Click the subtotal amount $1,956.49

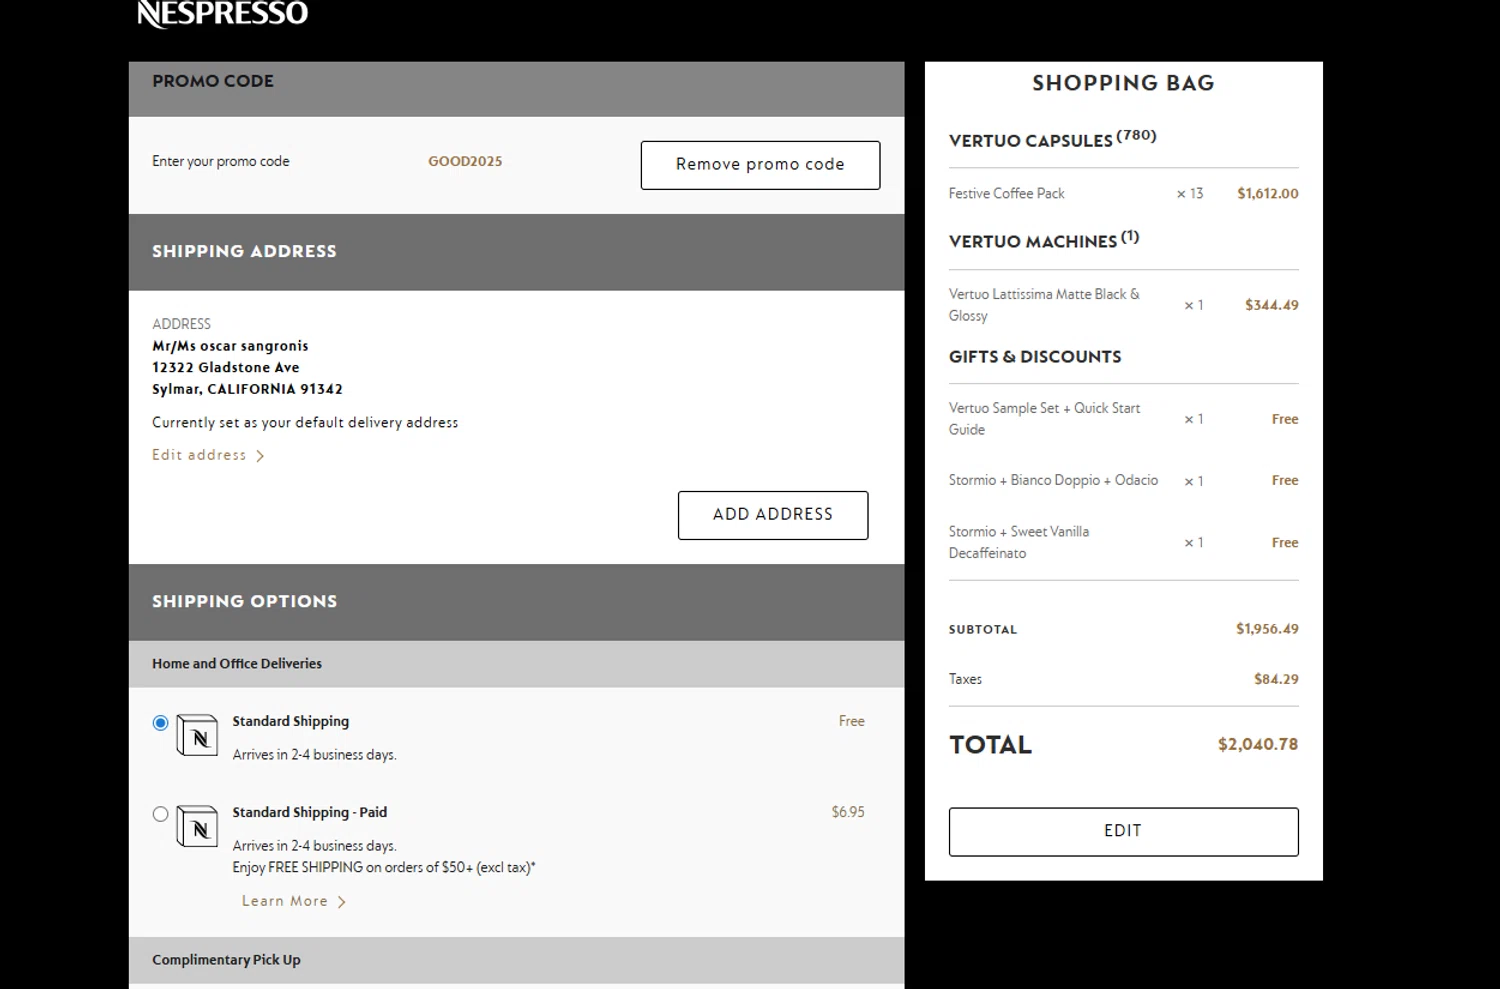click(x=1267, y=629)
